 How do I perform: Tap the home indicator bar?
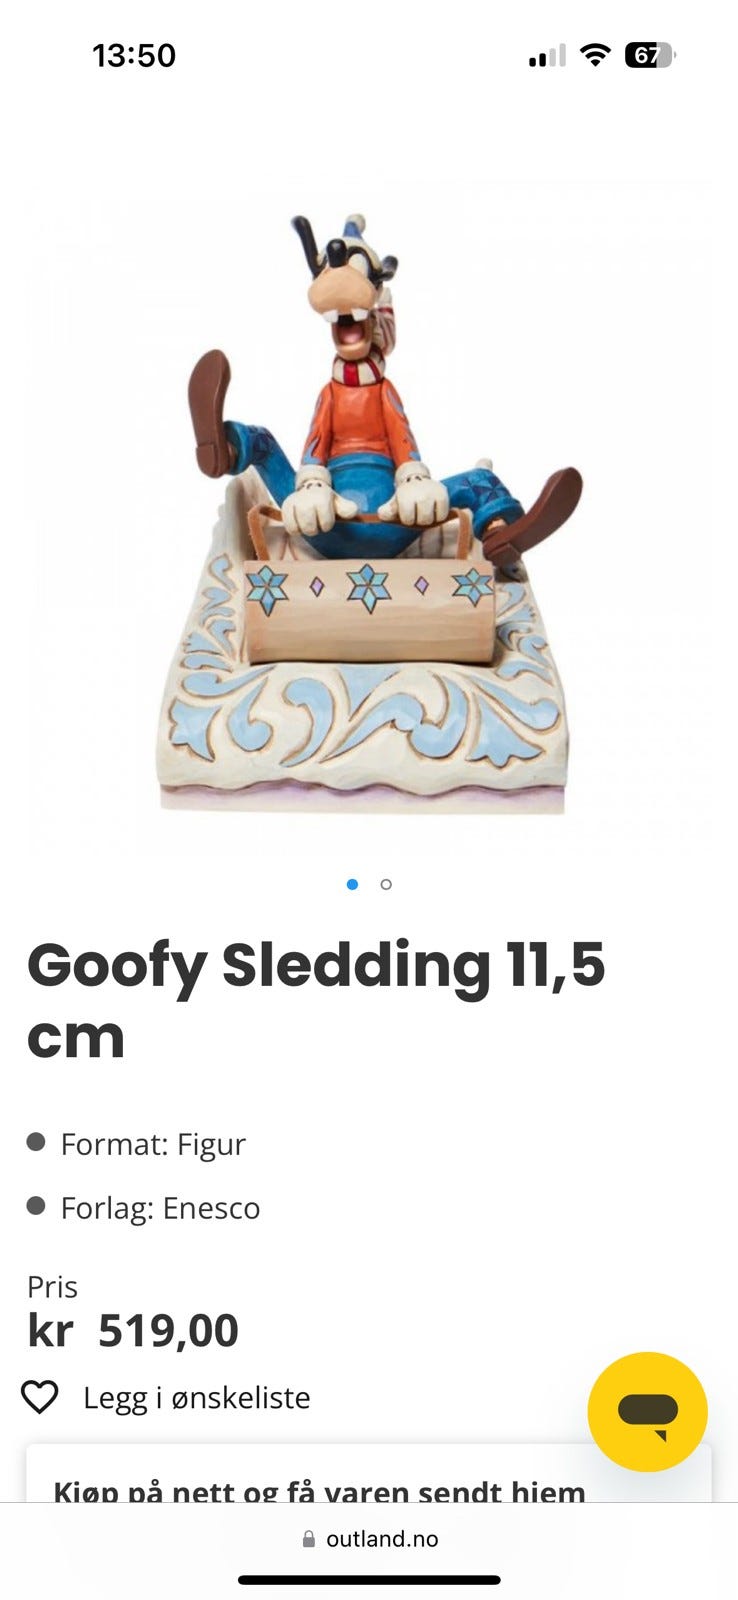coord(369,1580)
